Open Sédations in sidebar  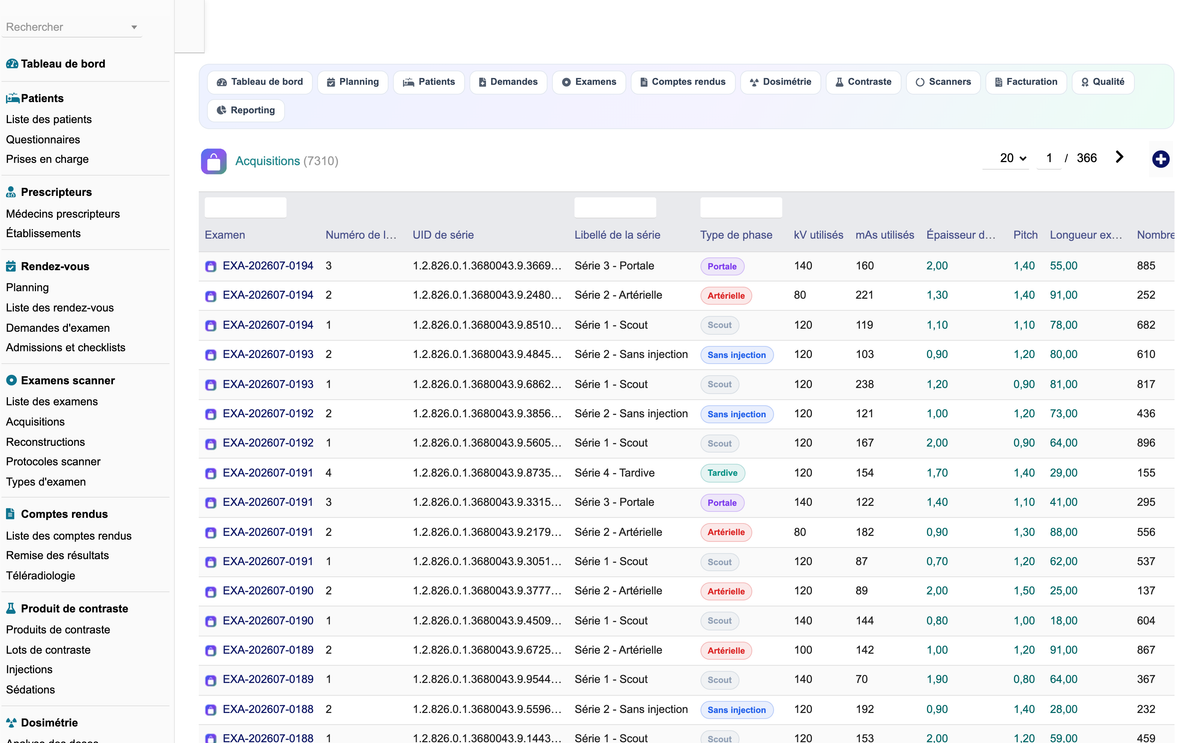coord(31,690)
